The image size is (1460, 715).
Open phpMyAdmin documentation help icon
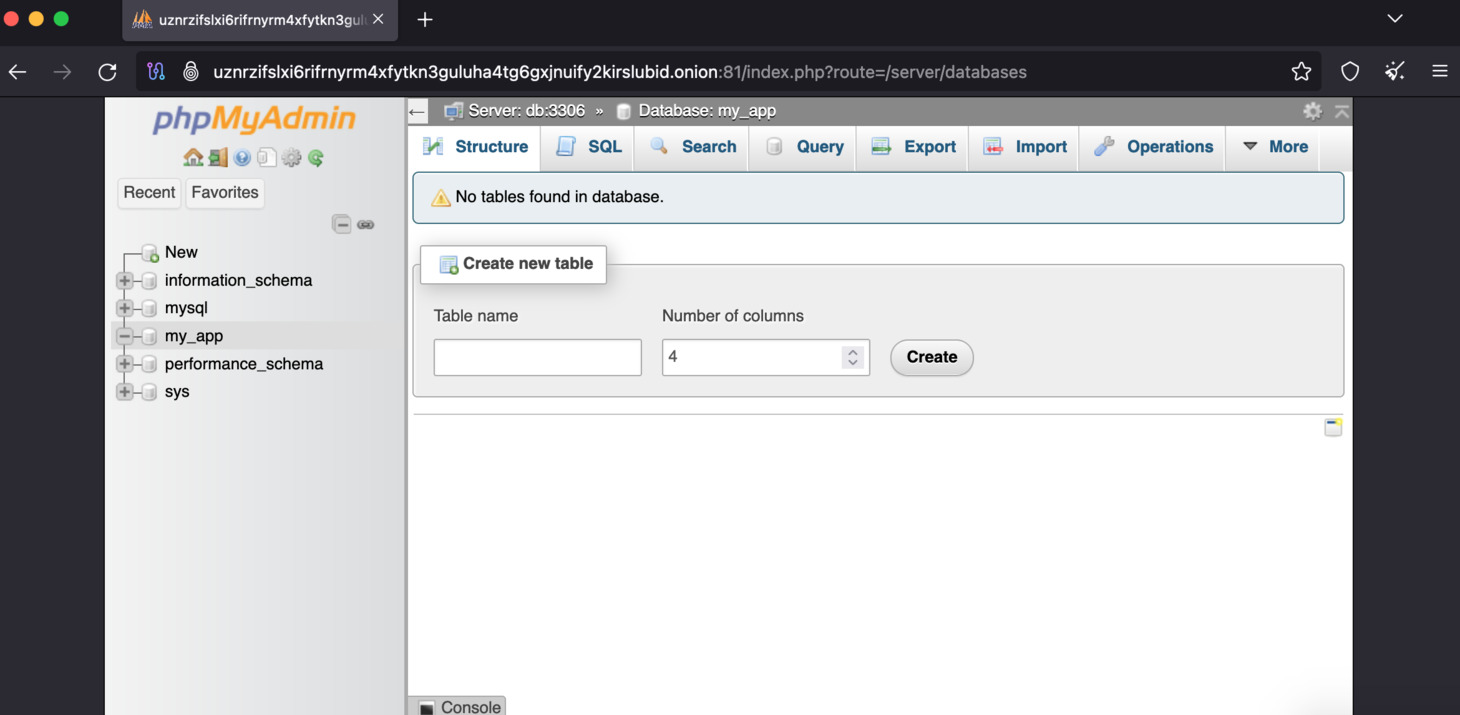point(242,158)
